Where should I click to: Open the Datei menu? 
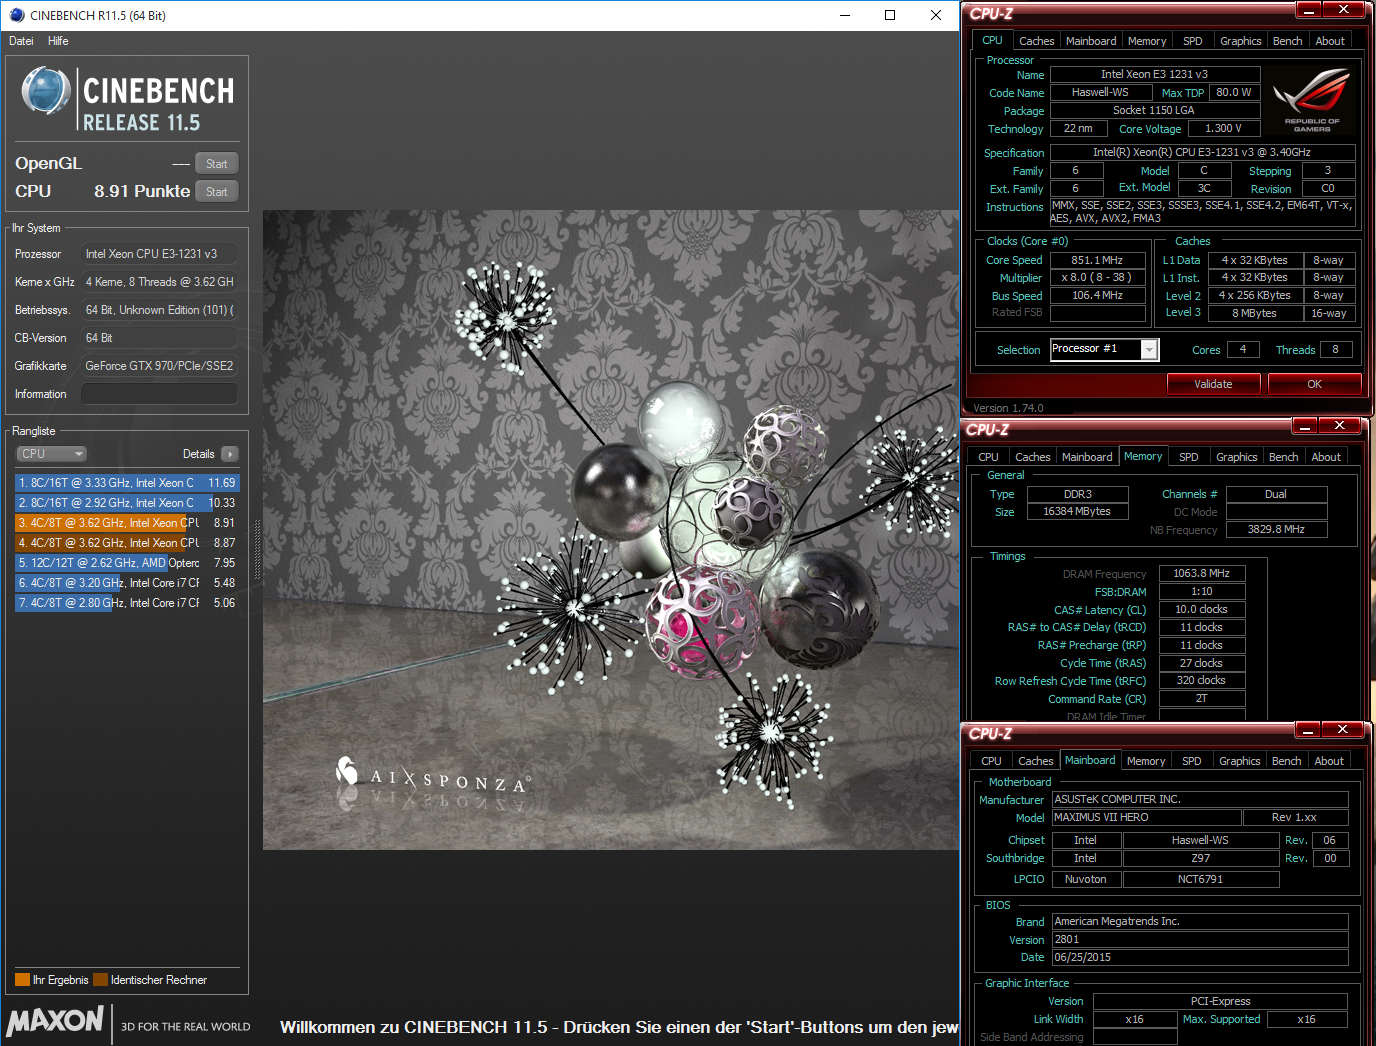21,41
